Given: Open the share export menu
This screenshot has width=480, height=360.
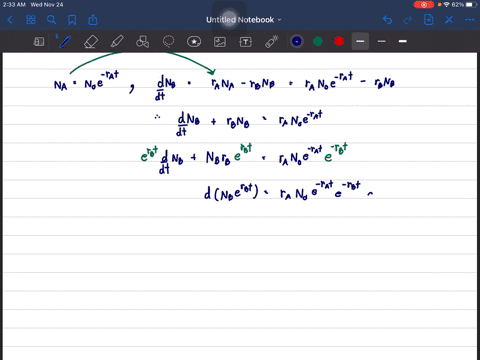Looking at the screenshot, I should point(93,20).
